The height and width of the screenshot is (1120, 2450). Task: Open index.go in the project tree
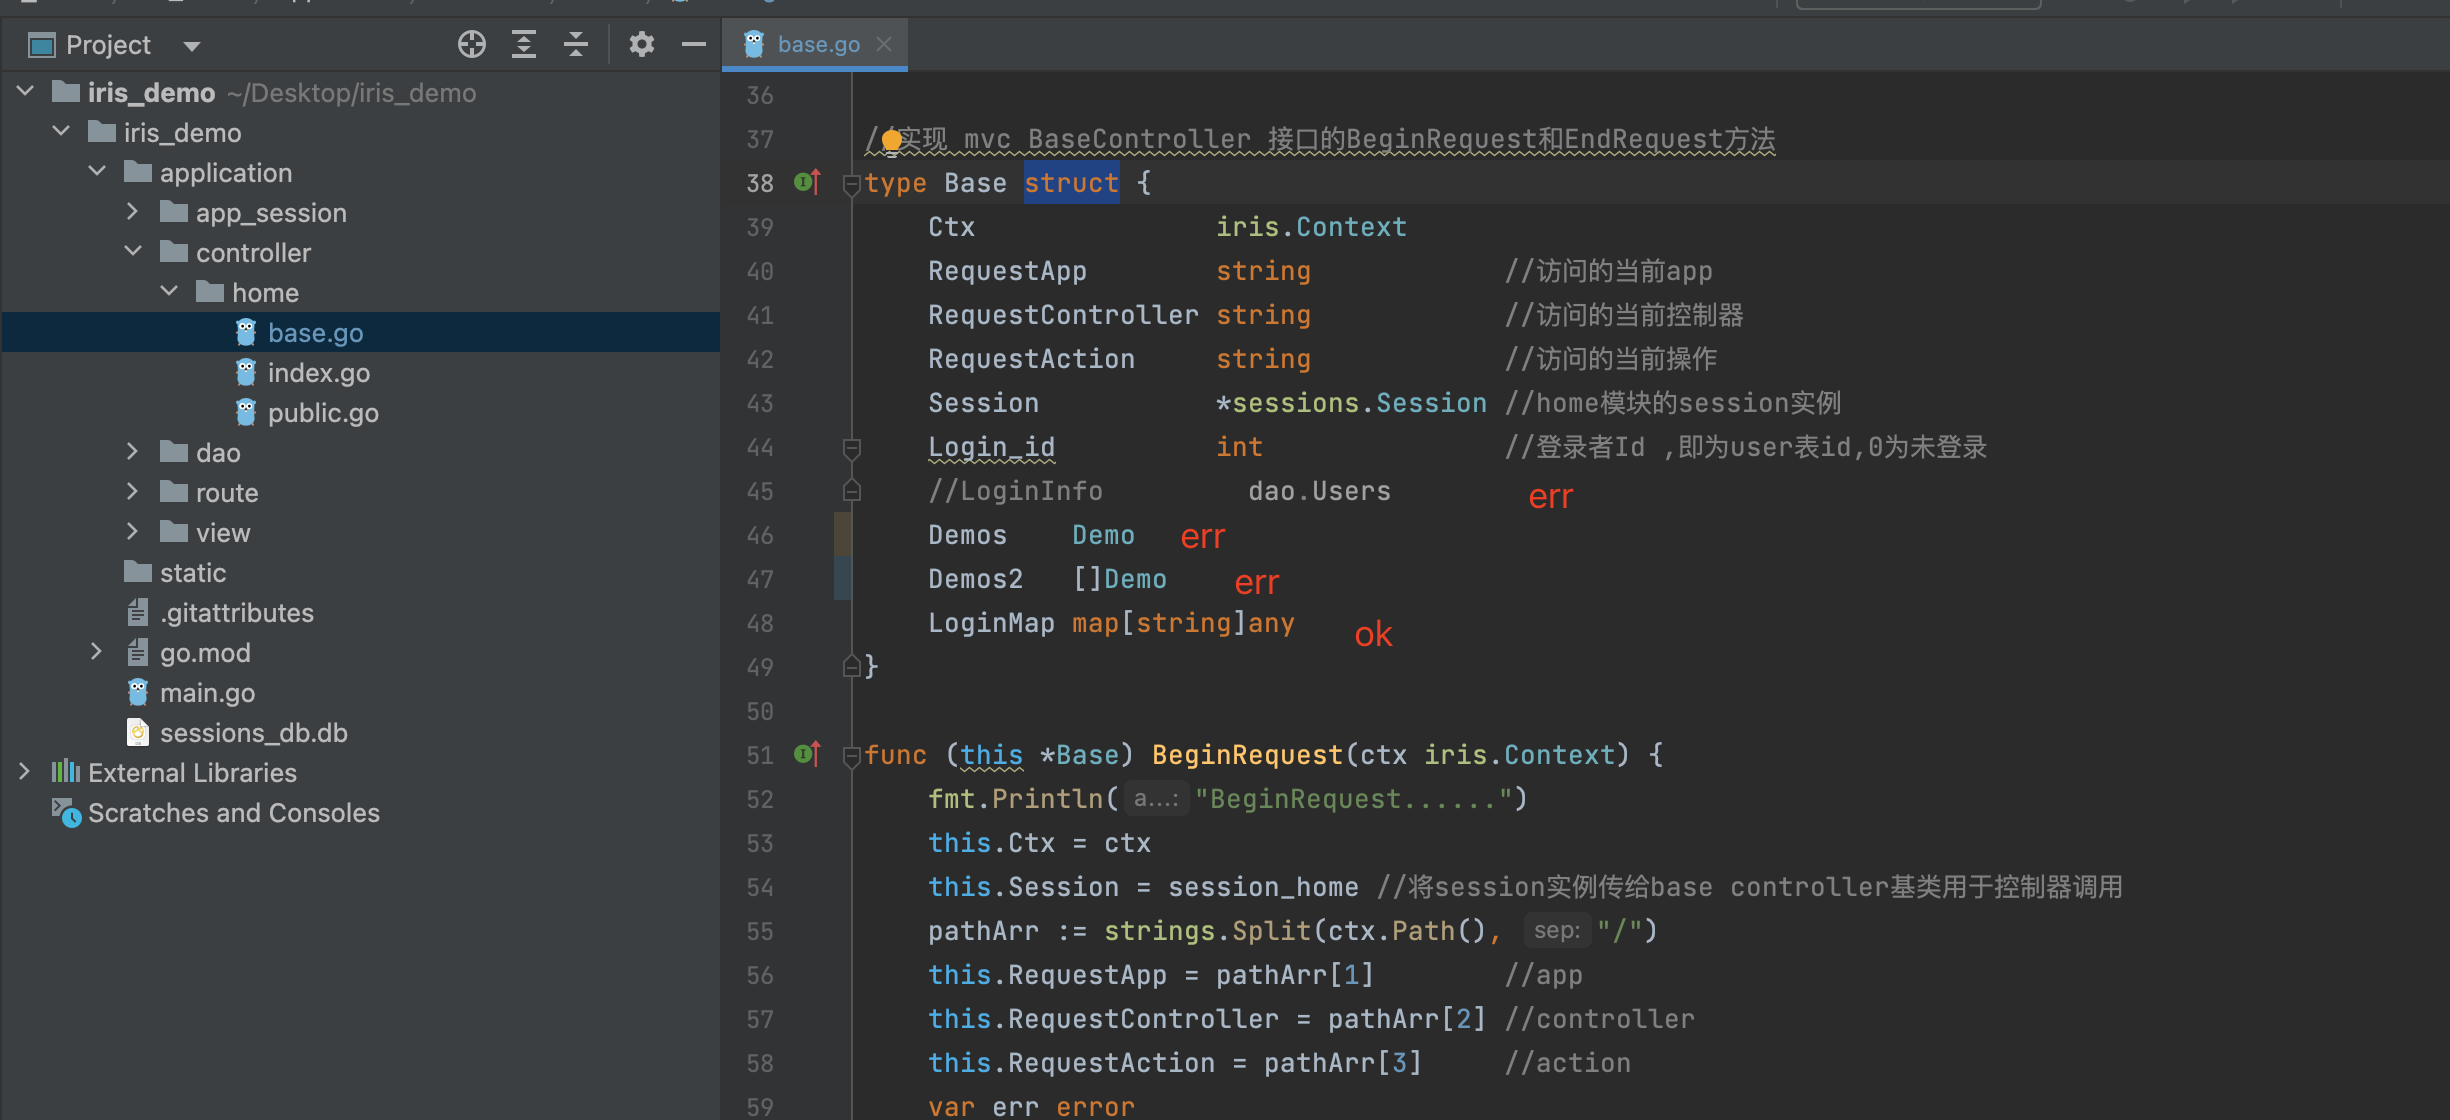pos(318,373)
